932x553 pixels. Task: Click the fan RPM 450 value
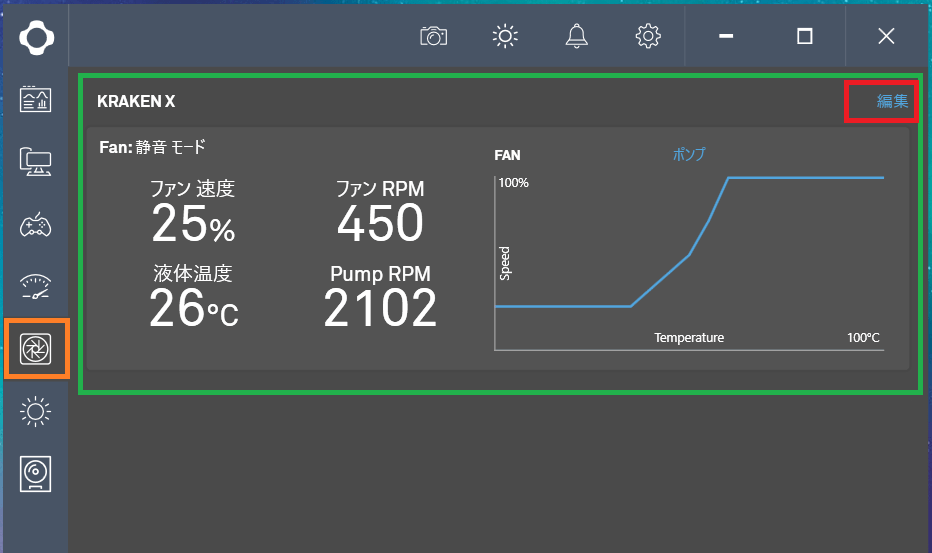coord(380,224)
